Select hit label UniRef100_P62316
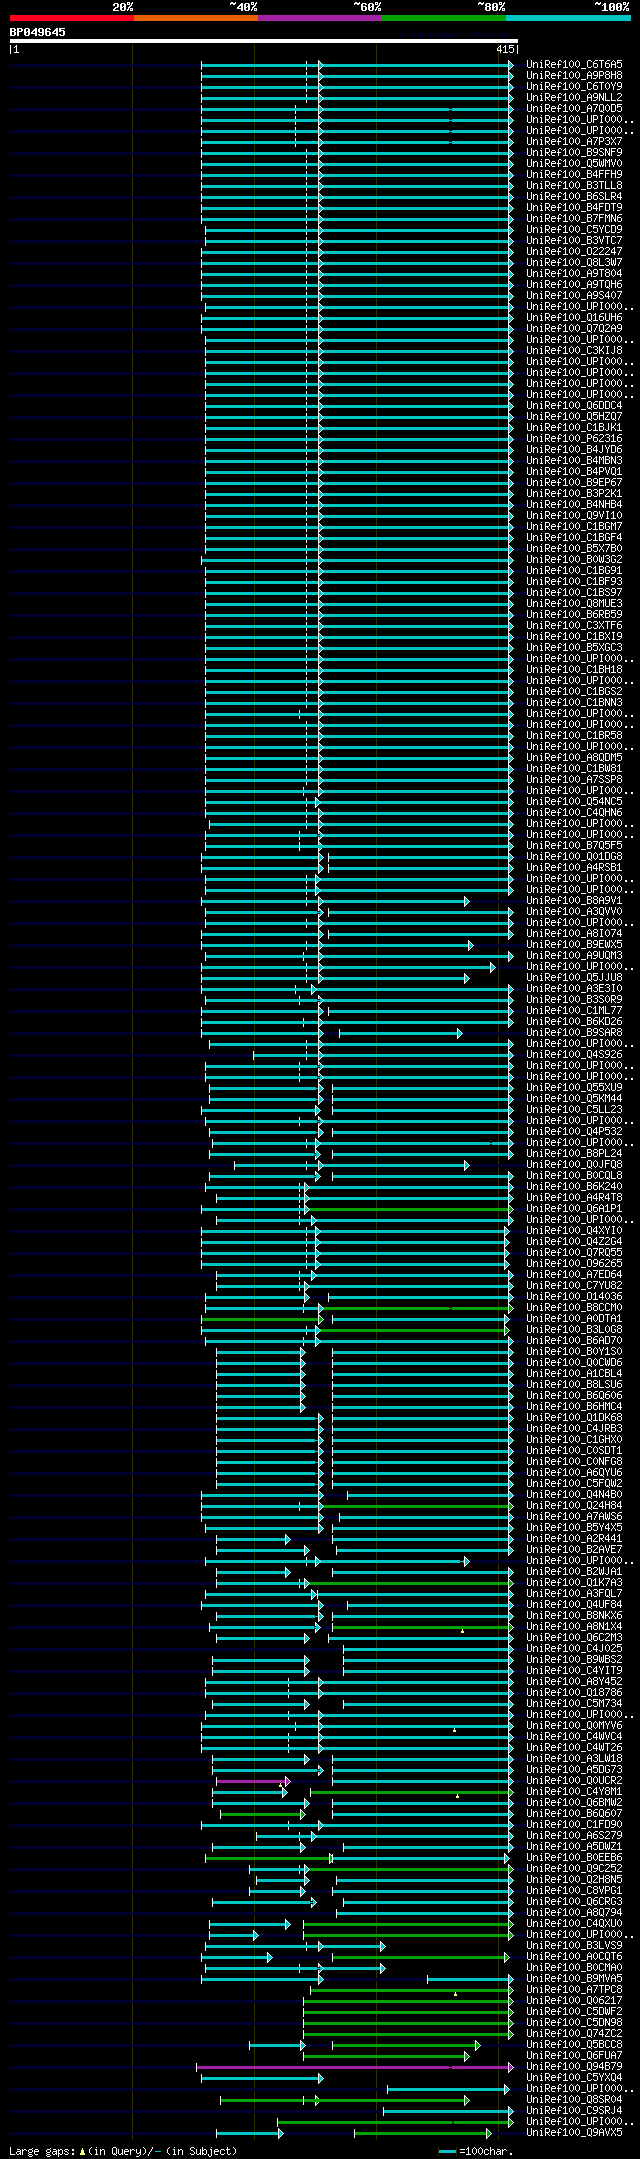The height and width of the screenshot is (2159, 640). 574,438
